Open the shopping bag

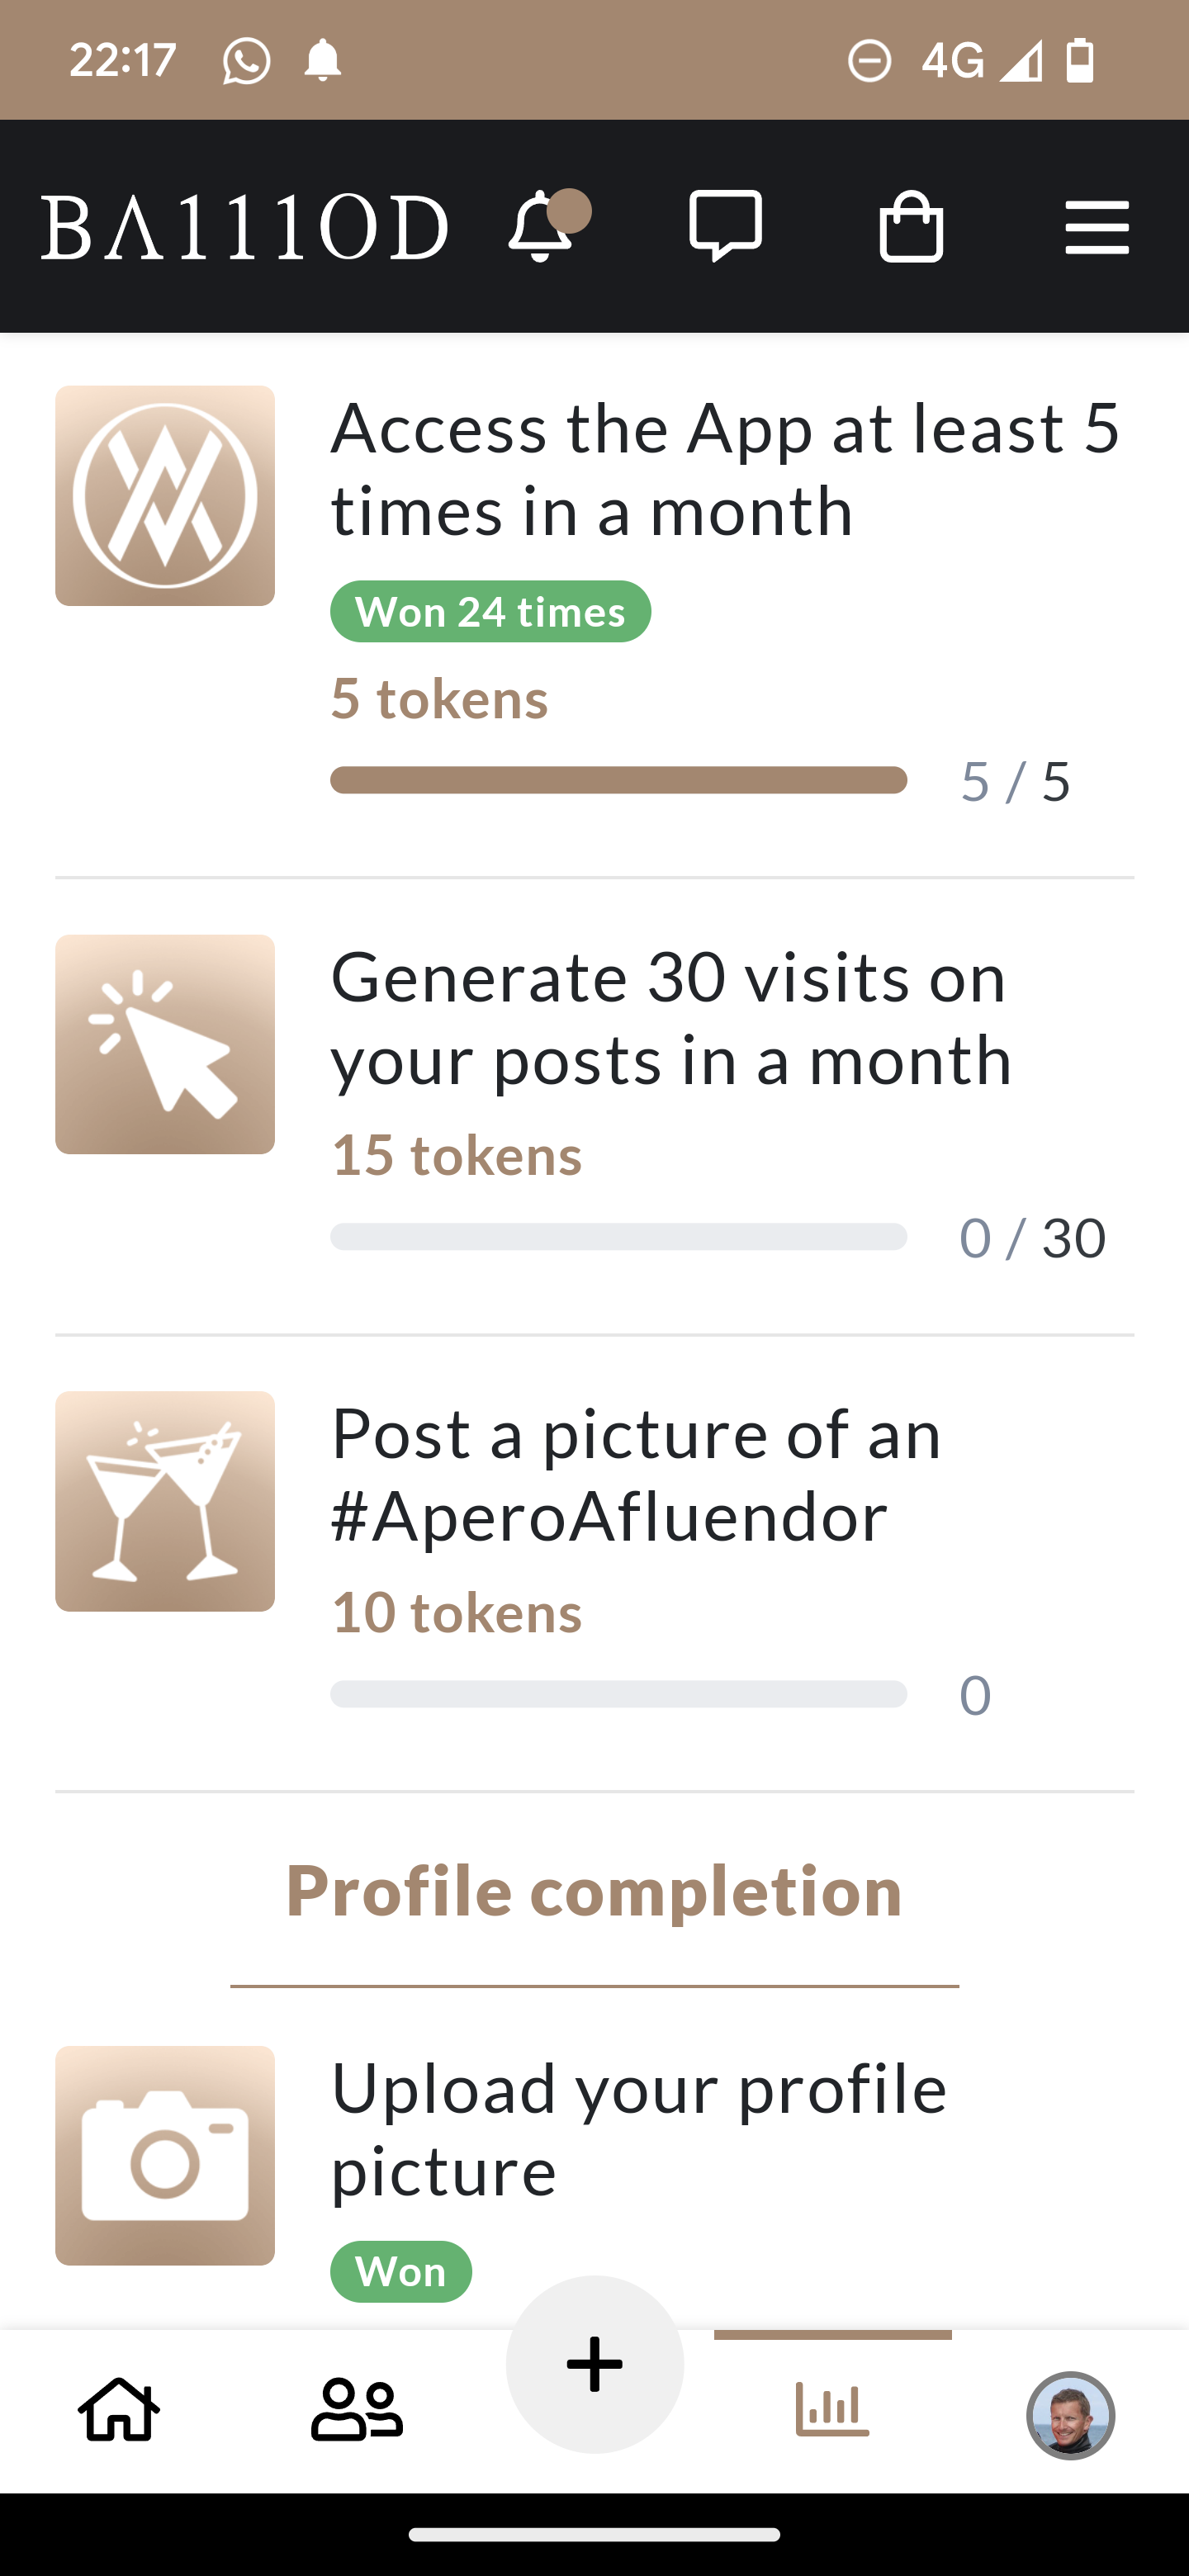pyautogui.click(x=910, y=227)
